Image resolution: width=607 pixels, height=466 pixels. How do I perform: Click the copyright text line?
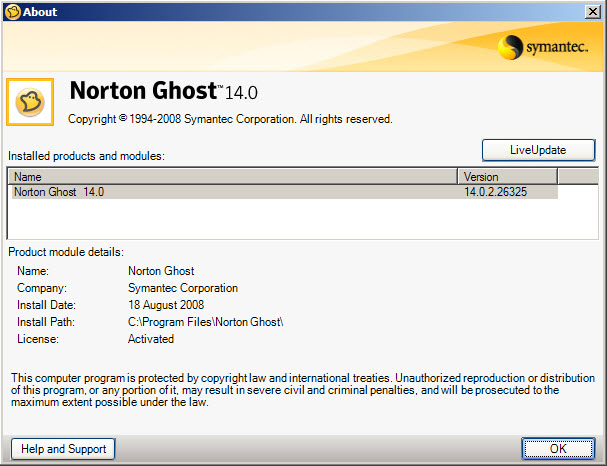click(230, 119)
